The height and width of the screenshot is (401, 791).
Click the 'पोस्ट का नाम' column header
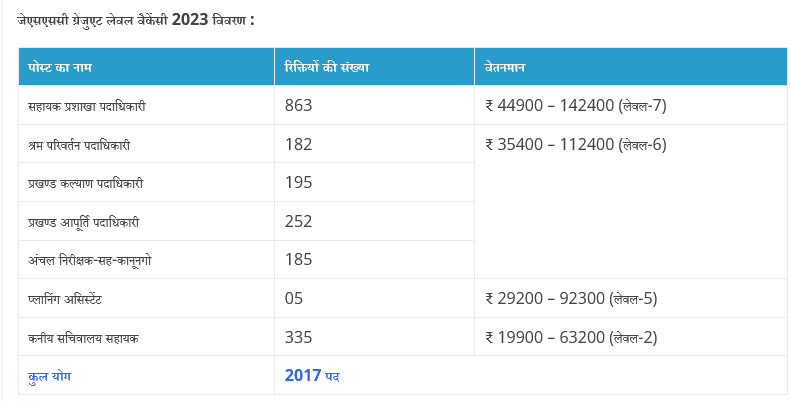point(62,68)
